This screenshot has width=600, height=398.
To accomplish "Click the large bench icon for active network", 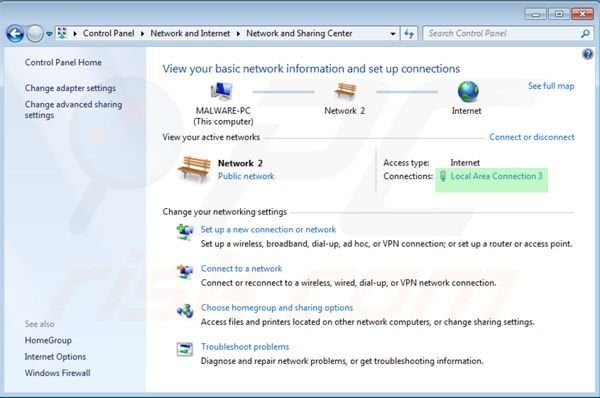I will [x=194, y=169].
